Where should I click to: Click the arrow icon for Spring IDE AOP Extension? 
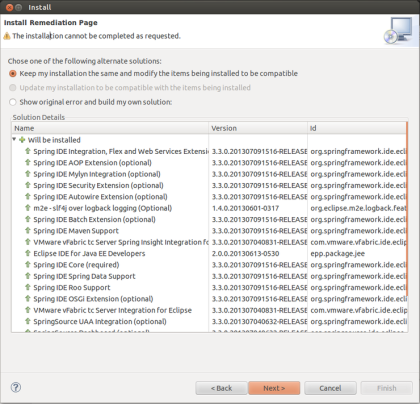point(28,162)
